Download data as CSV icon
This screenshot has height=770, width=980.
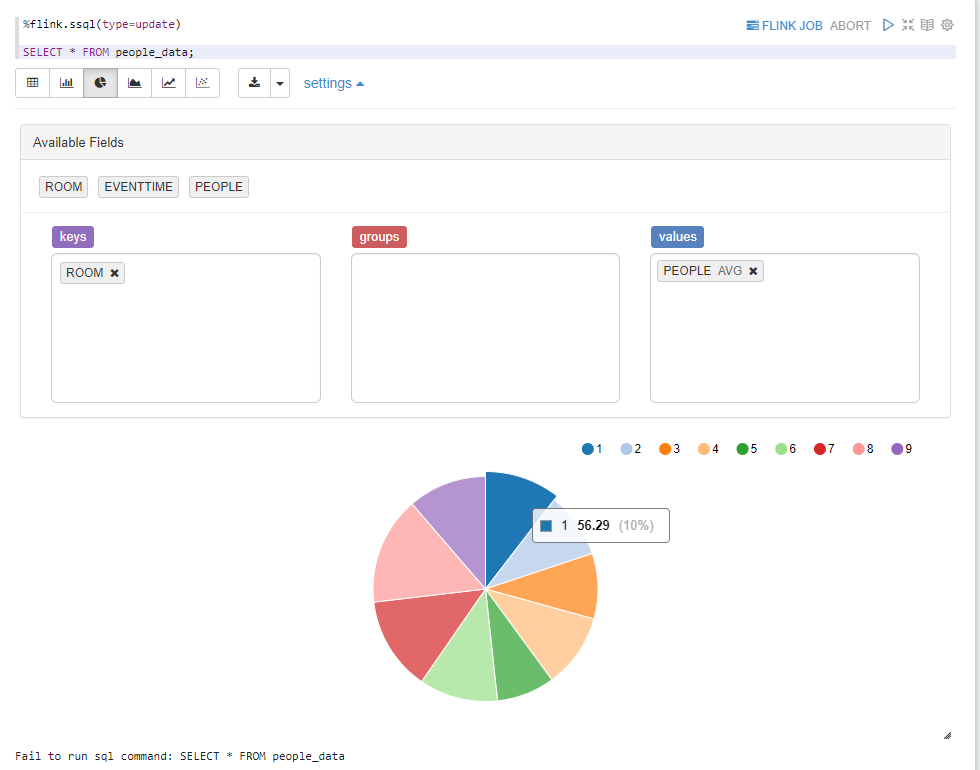click(x=254, y=83)
